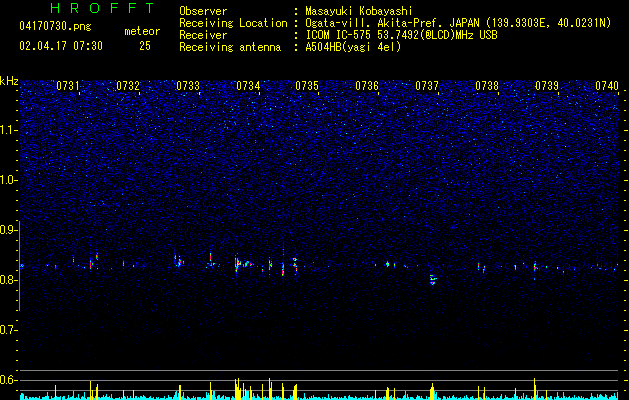Viewport: 629px width, 400px height.
Task: Click the 0.9 frequency axis label
Action: point(8,230)
